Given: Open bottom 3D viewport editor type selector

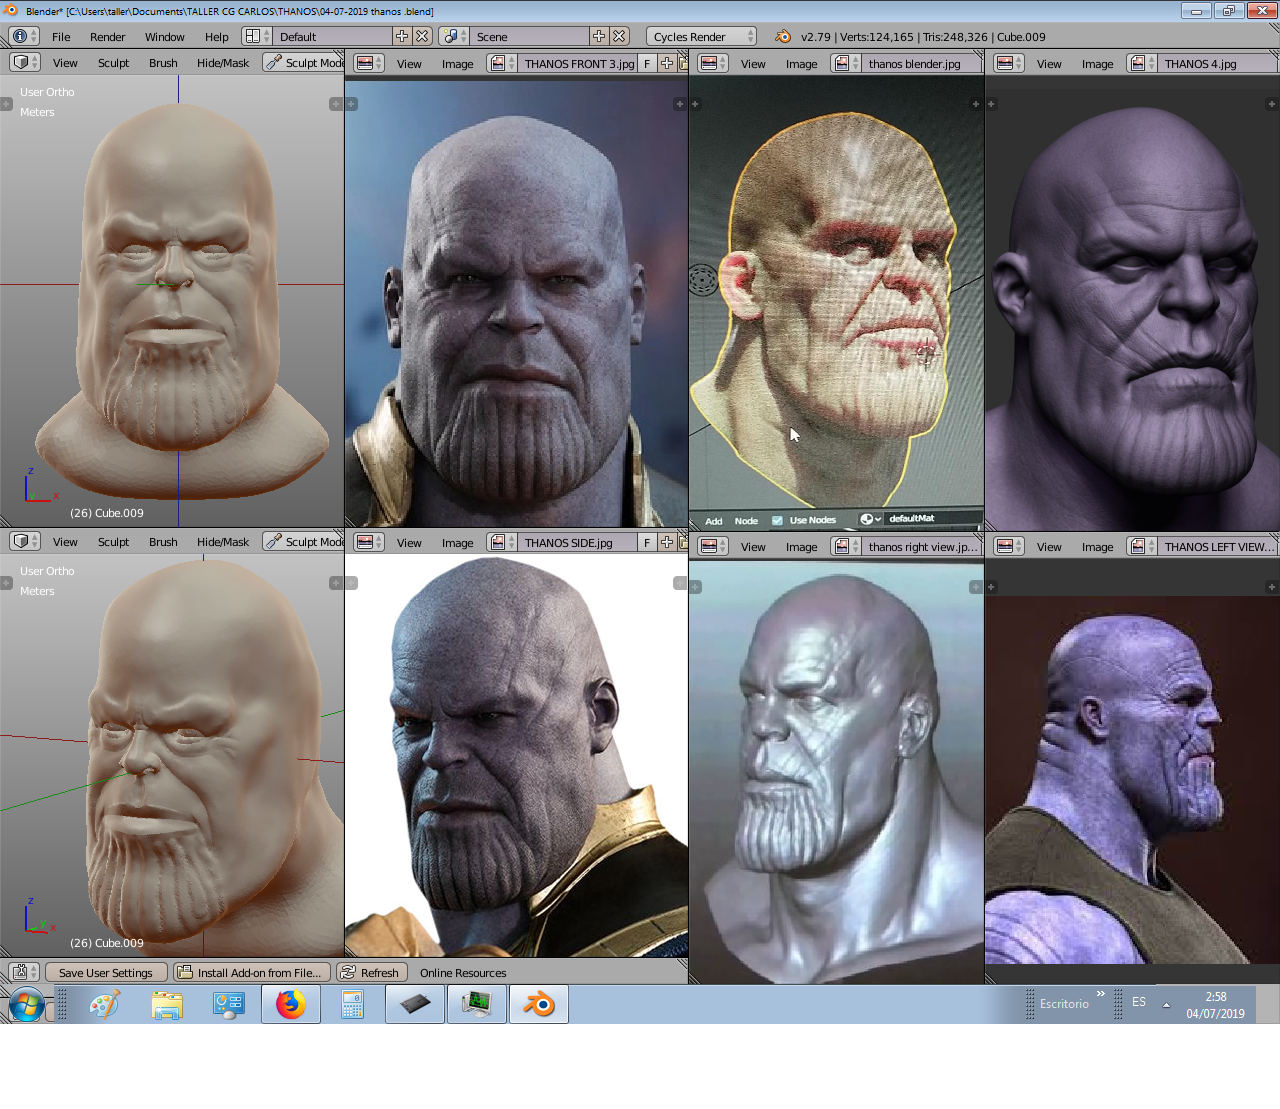Looking at the screenshot, I should pyautogui.click(x=24, y=541).
